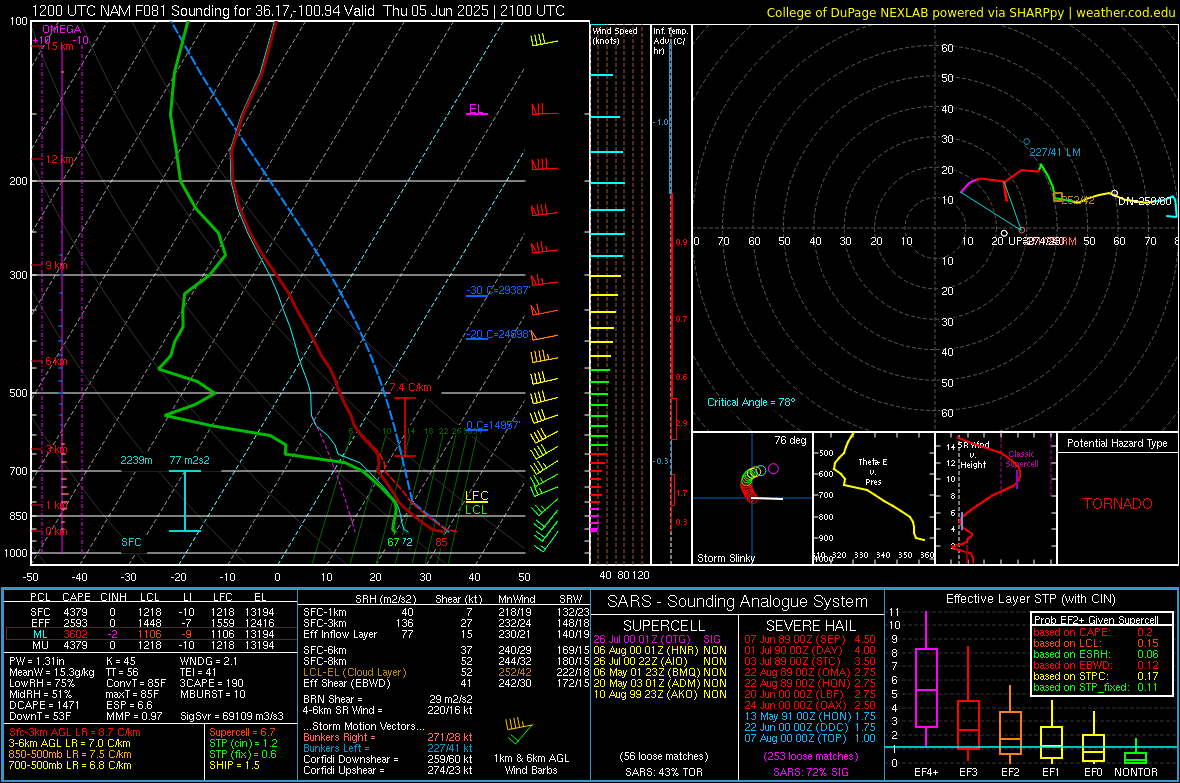Click the LFC label on the skew-T
This screenshot has width=1180, height=783.
tap(476, 495)
